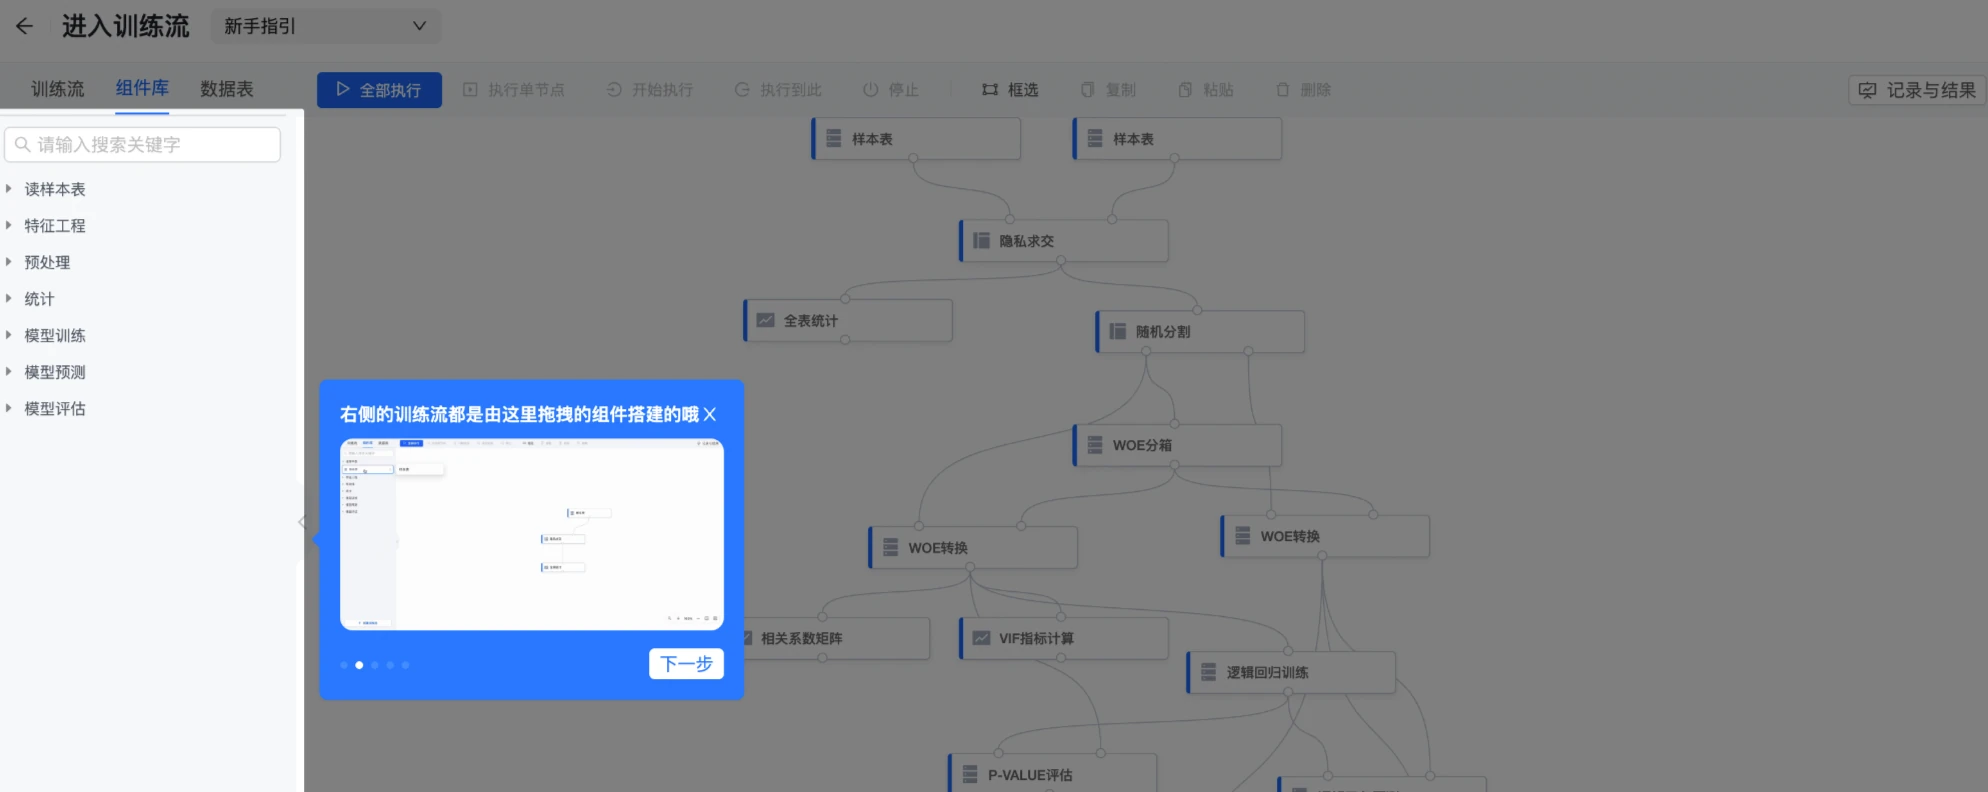Click the 开始执行 toolbar item
This screenshot has height=792, width=1988.
[x=650, y=90]
